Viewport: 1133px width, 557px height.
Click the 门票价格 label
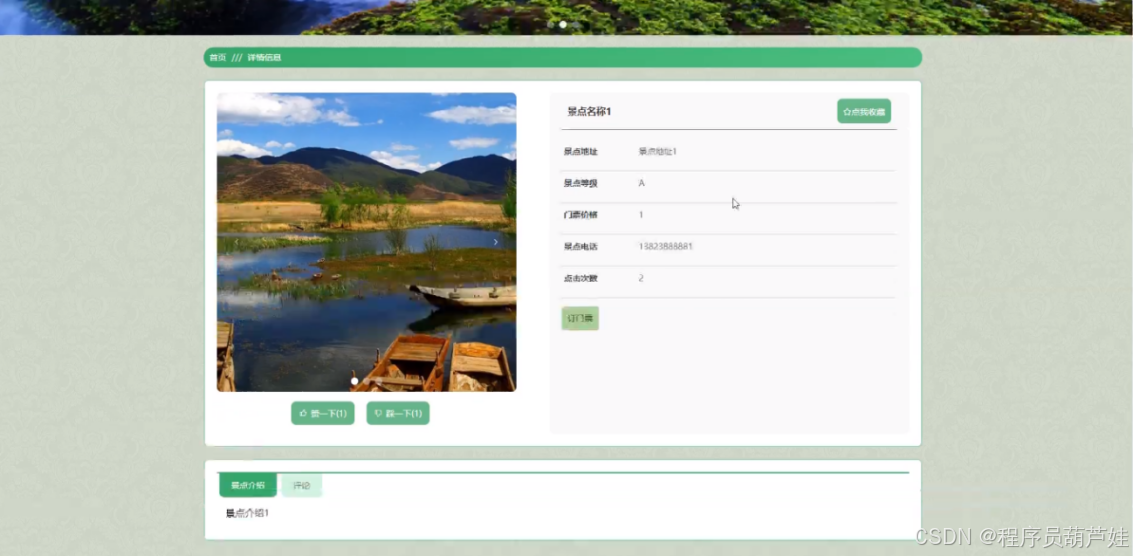[x=581, y=215]
